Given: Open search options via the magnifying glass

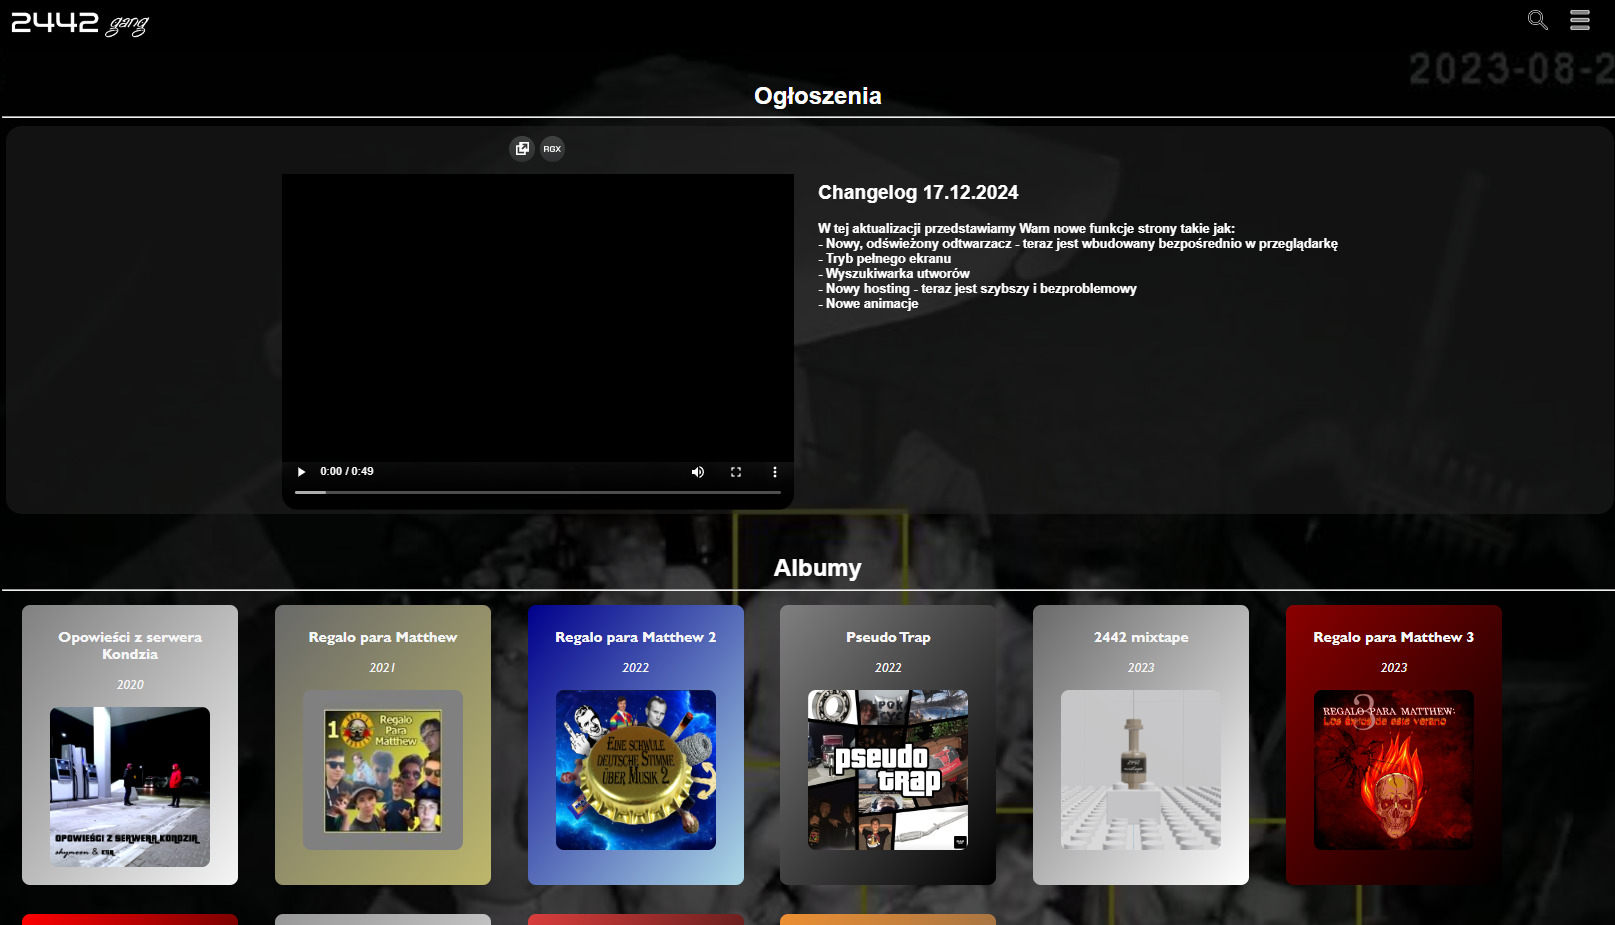Looking at the screenshot, I should tap(1537, 20).
